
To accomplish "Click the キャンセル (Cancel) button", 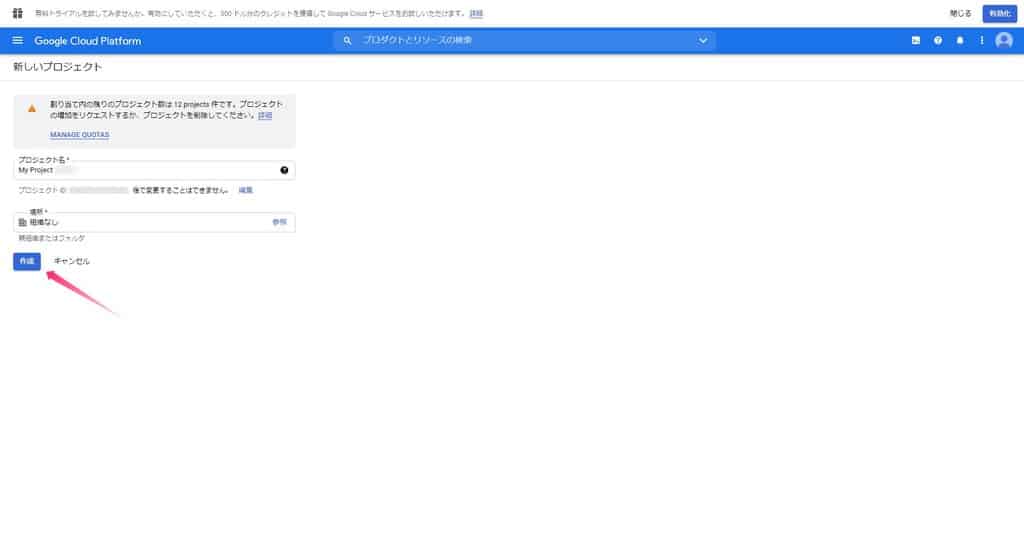I will (x=71, y=261).
